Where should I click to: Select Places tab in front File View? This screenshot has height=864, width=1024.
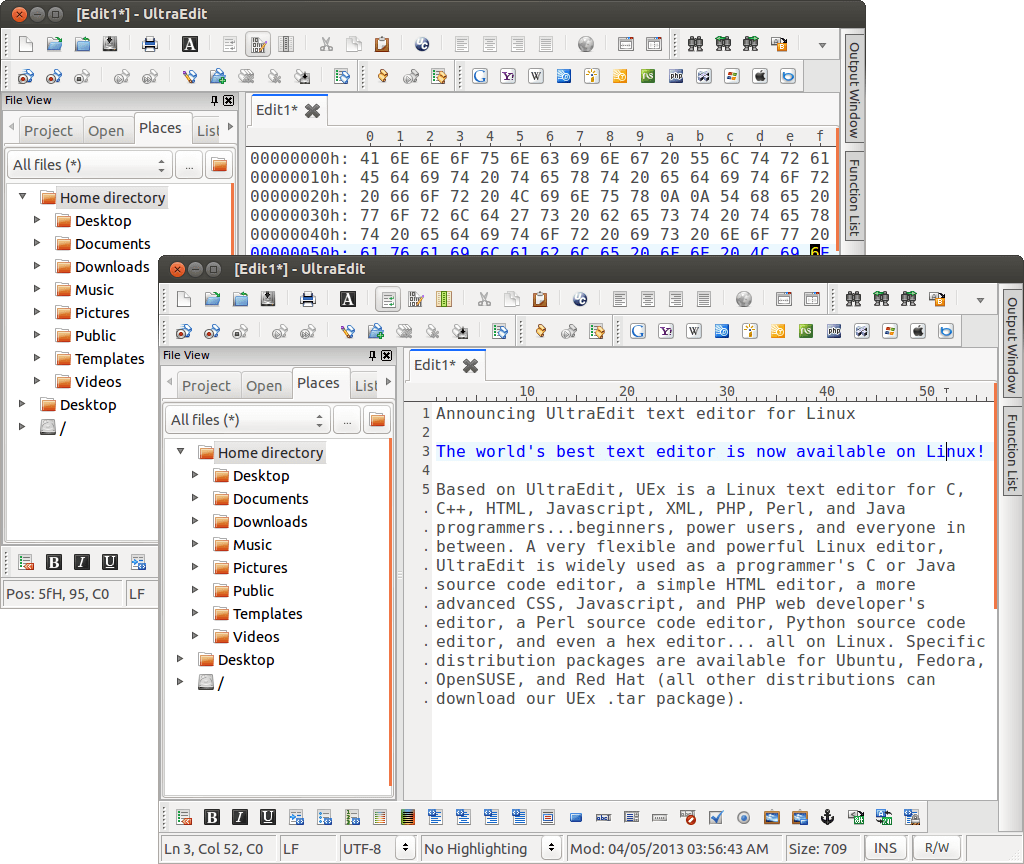[x=318, y=383]
